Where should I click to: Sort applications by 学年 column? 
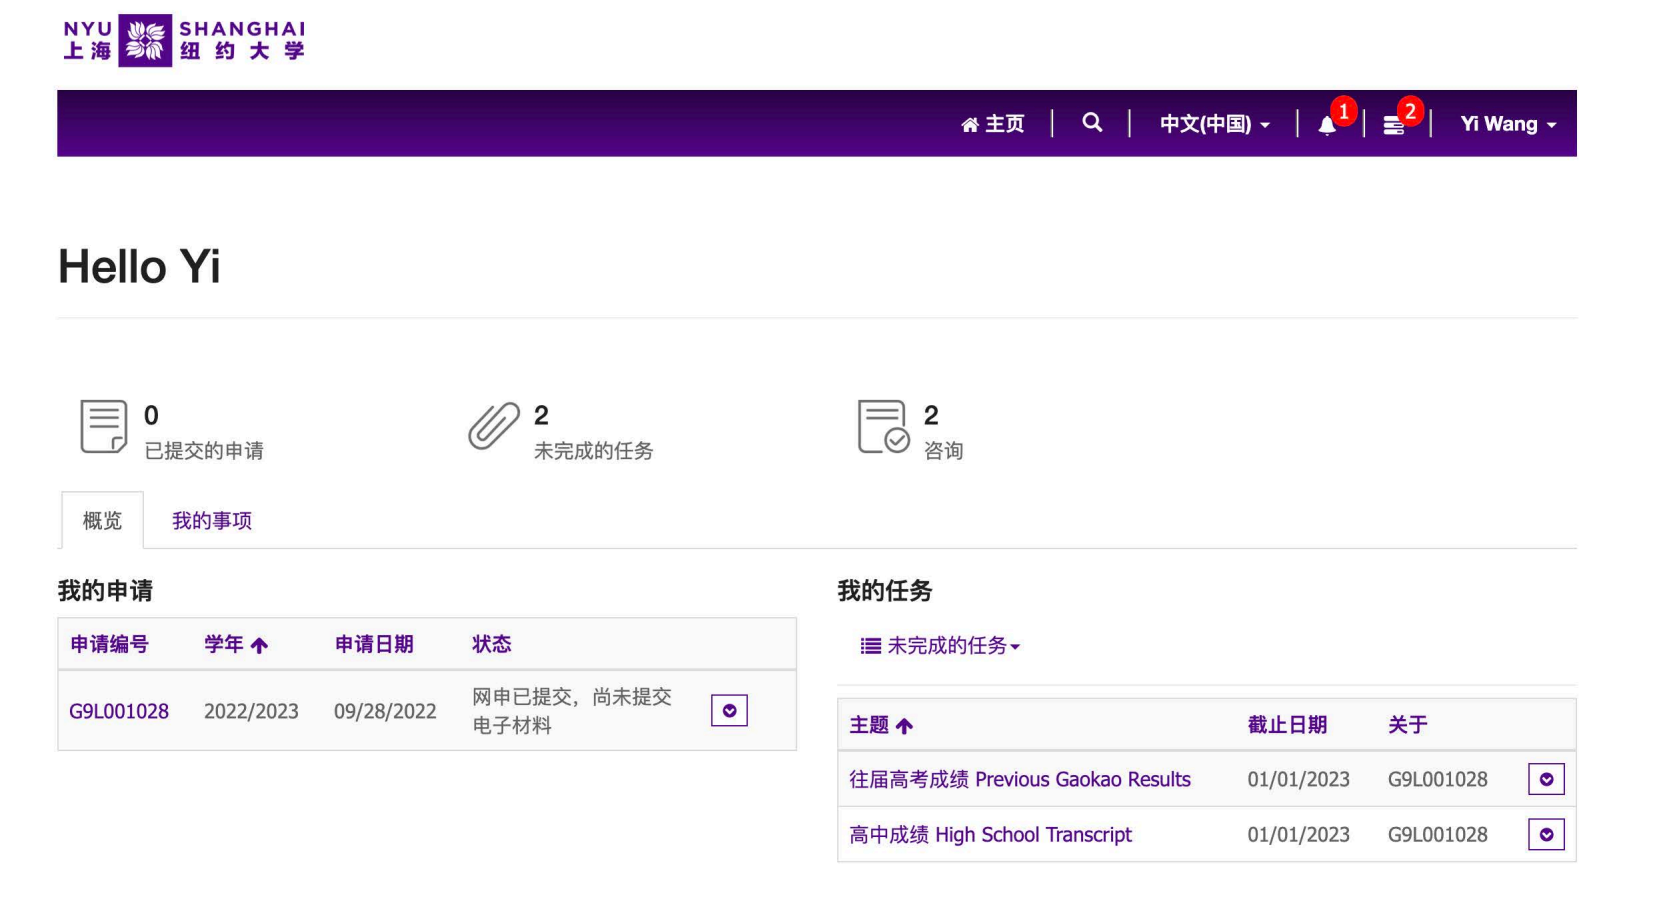pyautogui.click(x=234, y=645)
